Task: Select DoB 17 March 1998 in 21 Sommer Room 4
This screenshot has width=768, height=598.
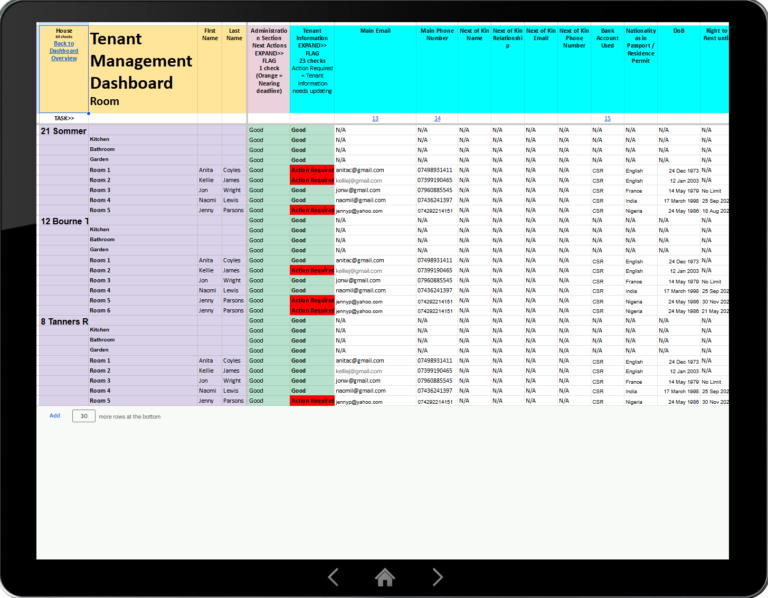Action: 678,201
